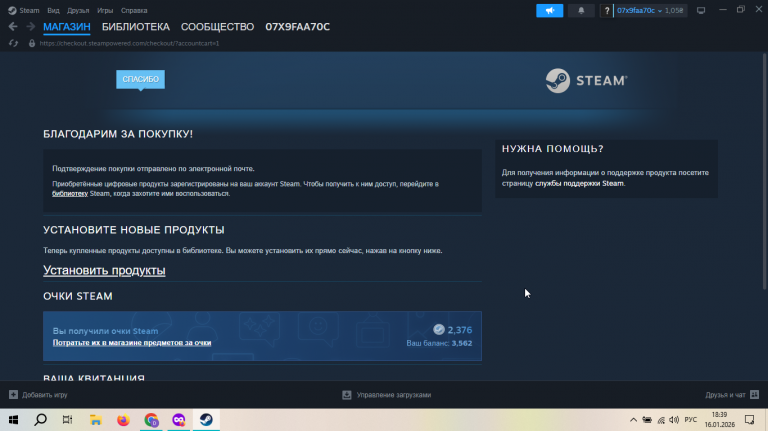
Task: Open Chrome from the taskbar
Action: pyautogui.click(x=151, y=420)
